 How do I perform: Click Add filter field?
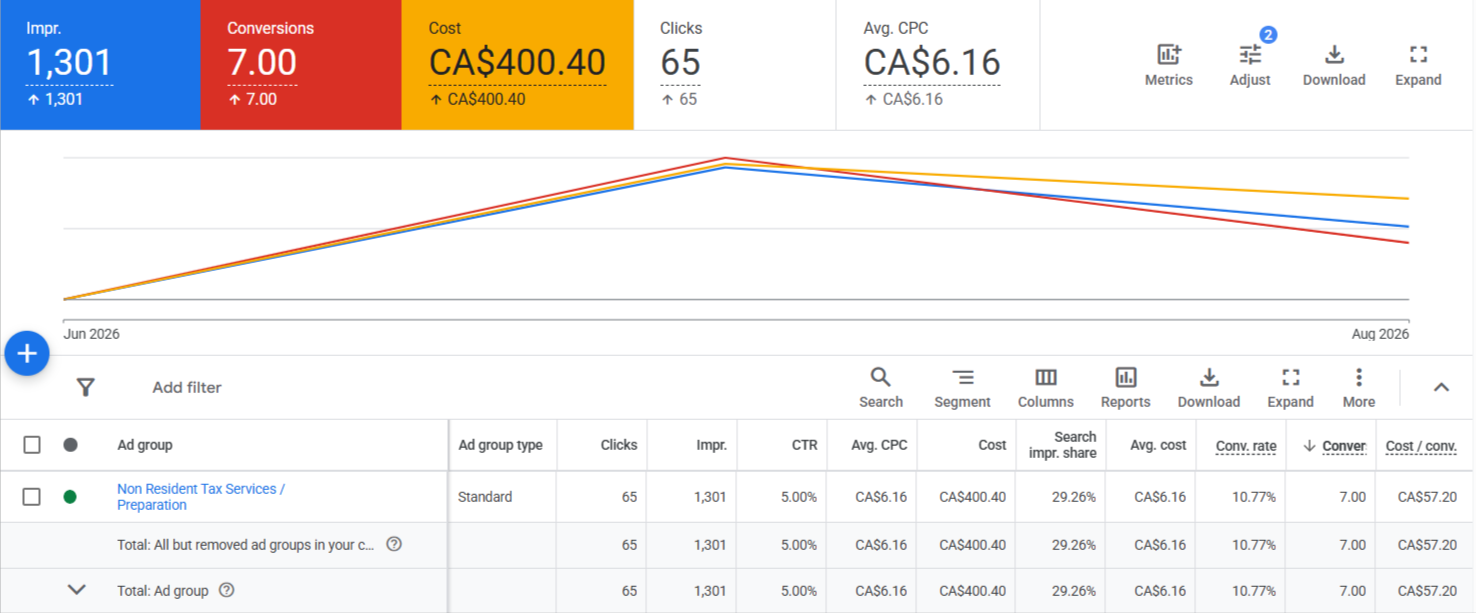[187, 387]
